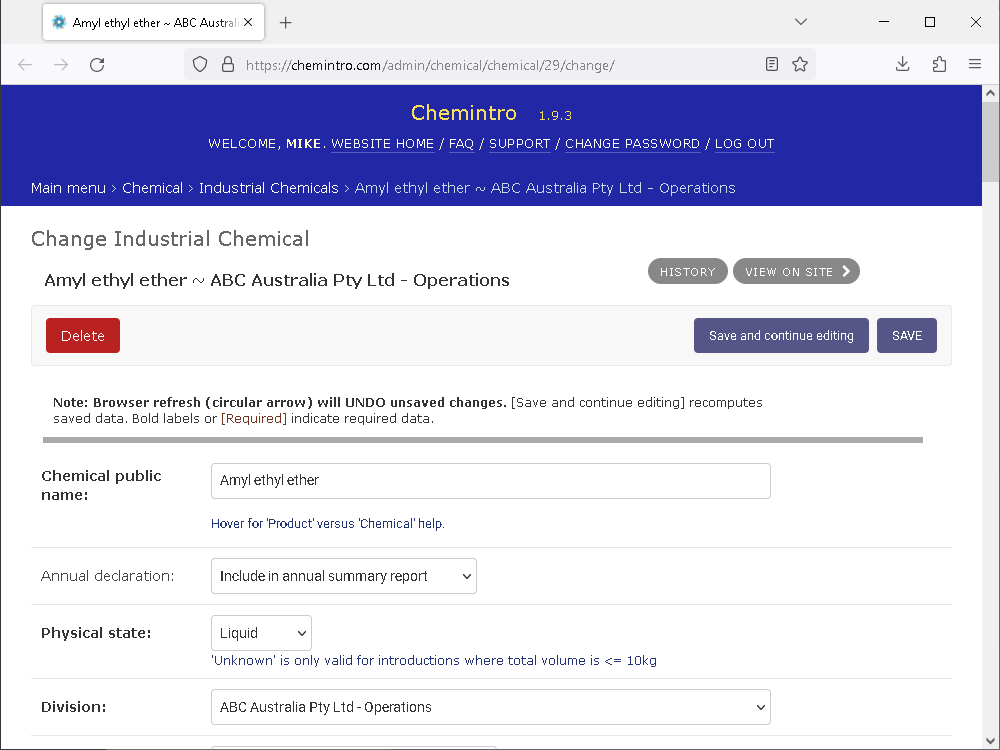Click the Chemical public name field
The image size is (1000, 750).
tap(490, 481)
